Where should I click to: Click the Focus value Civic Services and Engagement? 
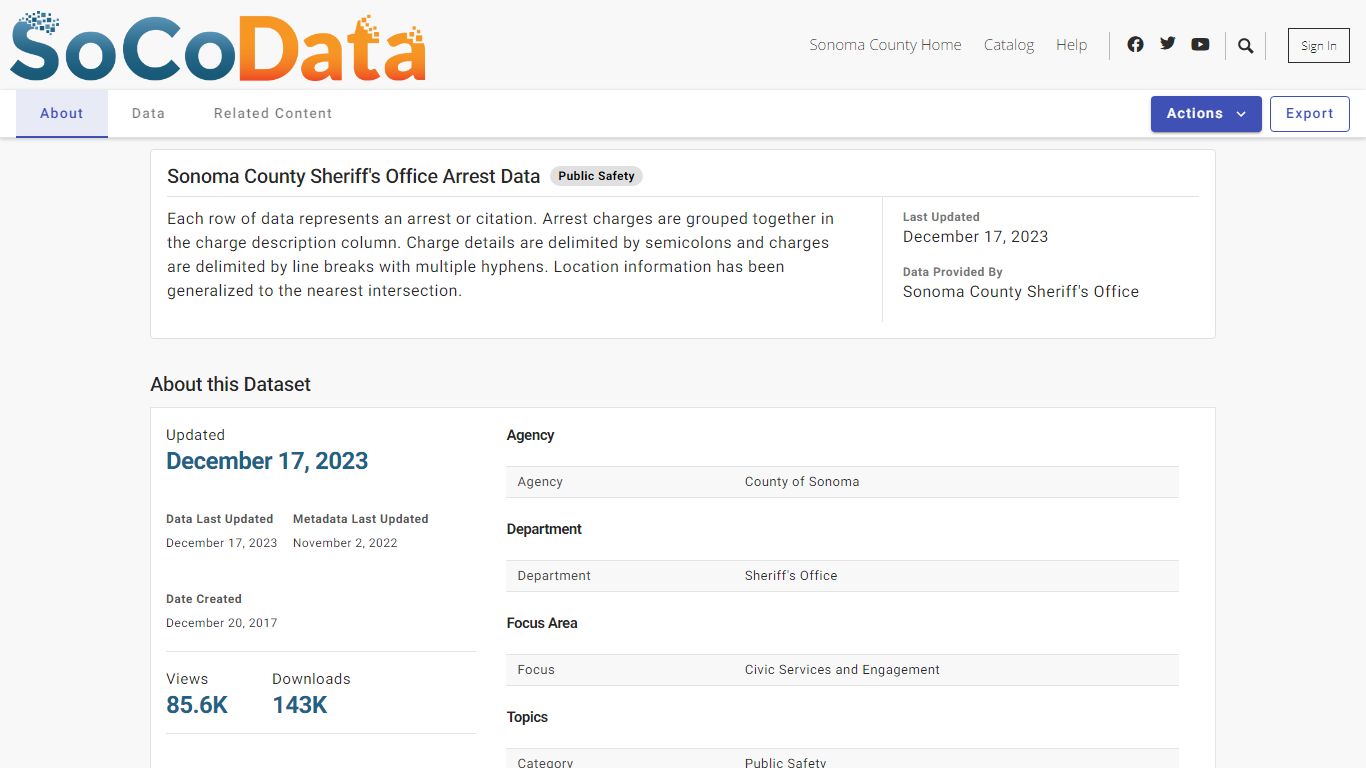(842, 670)
